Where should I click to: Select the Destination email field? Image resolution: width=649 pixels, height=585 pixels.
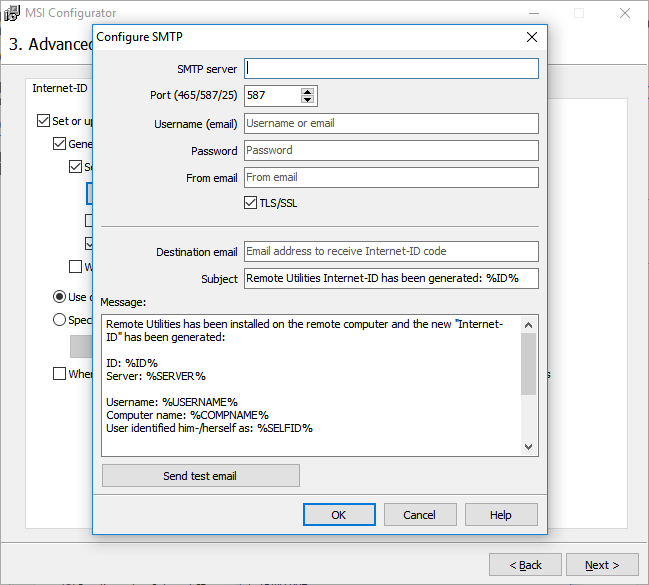point(391,251)
